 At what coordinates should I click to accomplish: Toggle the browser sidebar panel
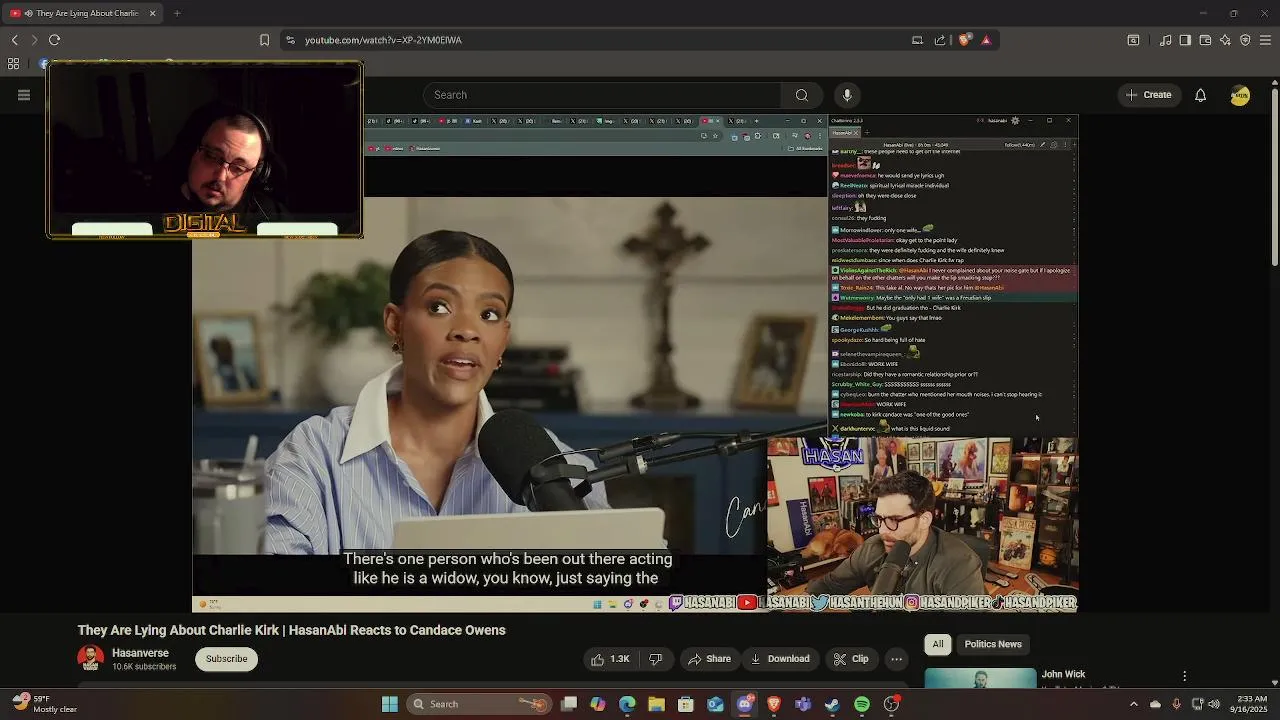point(1185,40)
